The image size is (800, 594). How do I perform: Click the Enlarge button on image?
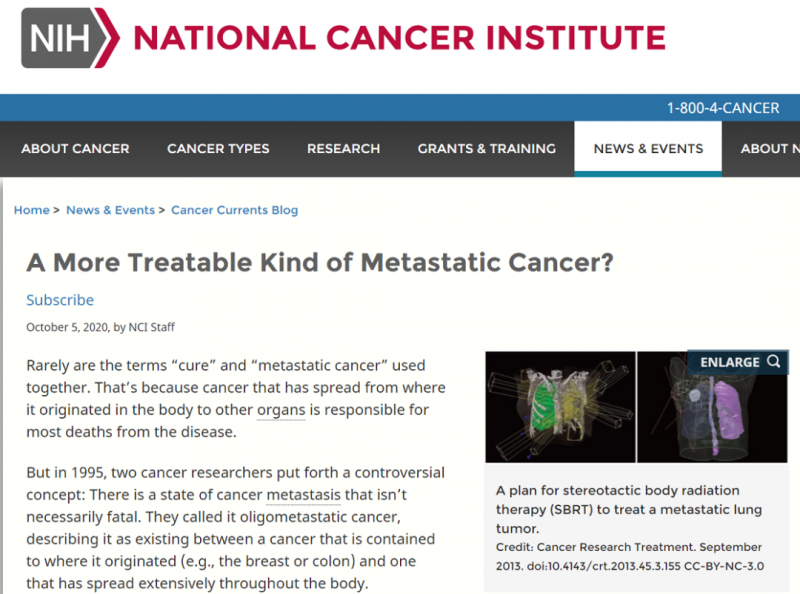737,362
